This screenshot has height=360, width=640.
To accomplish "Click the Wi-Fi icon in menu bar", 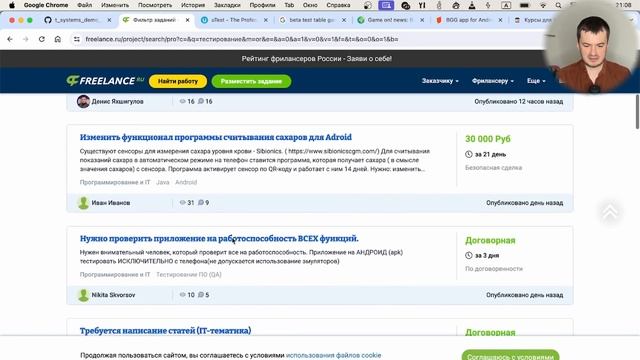I will (x=543, y=5).
